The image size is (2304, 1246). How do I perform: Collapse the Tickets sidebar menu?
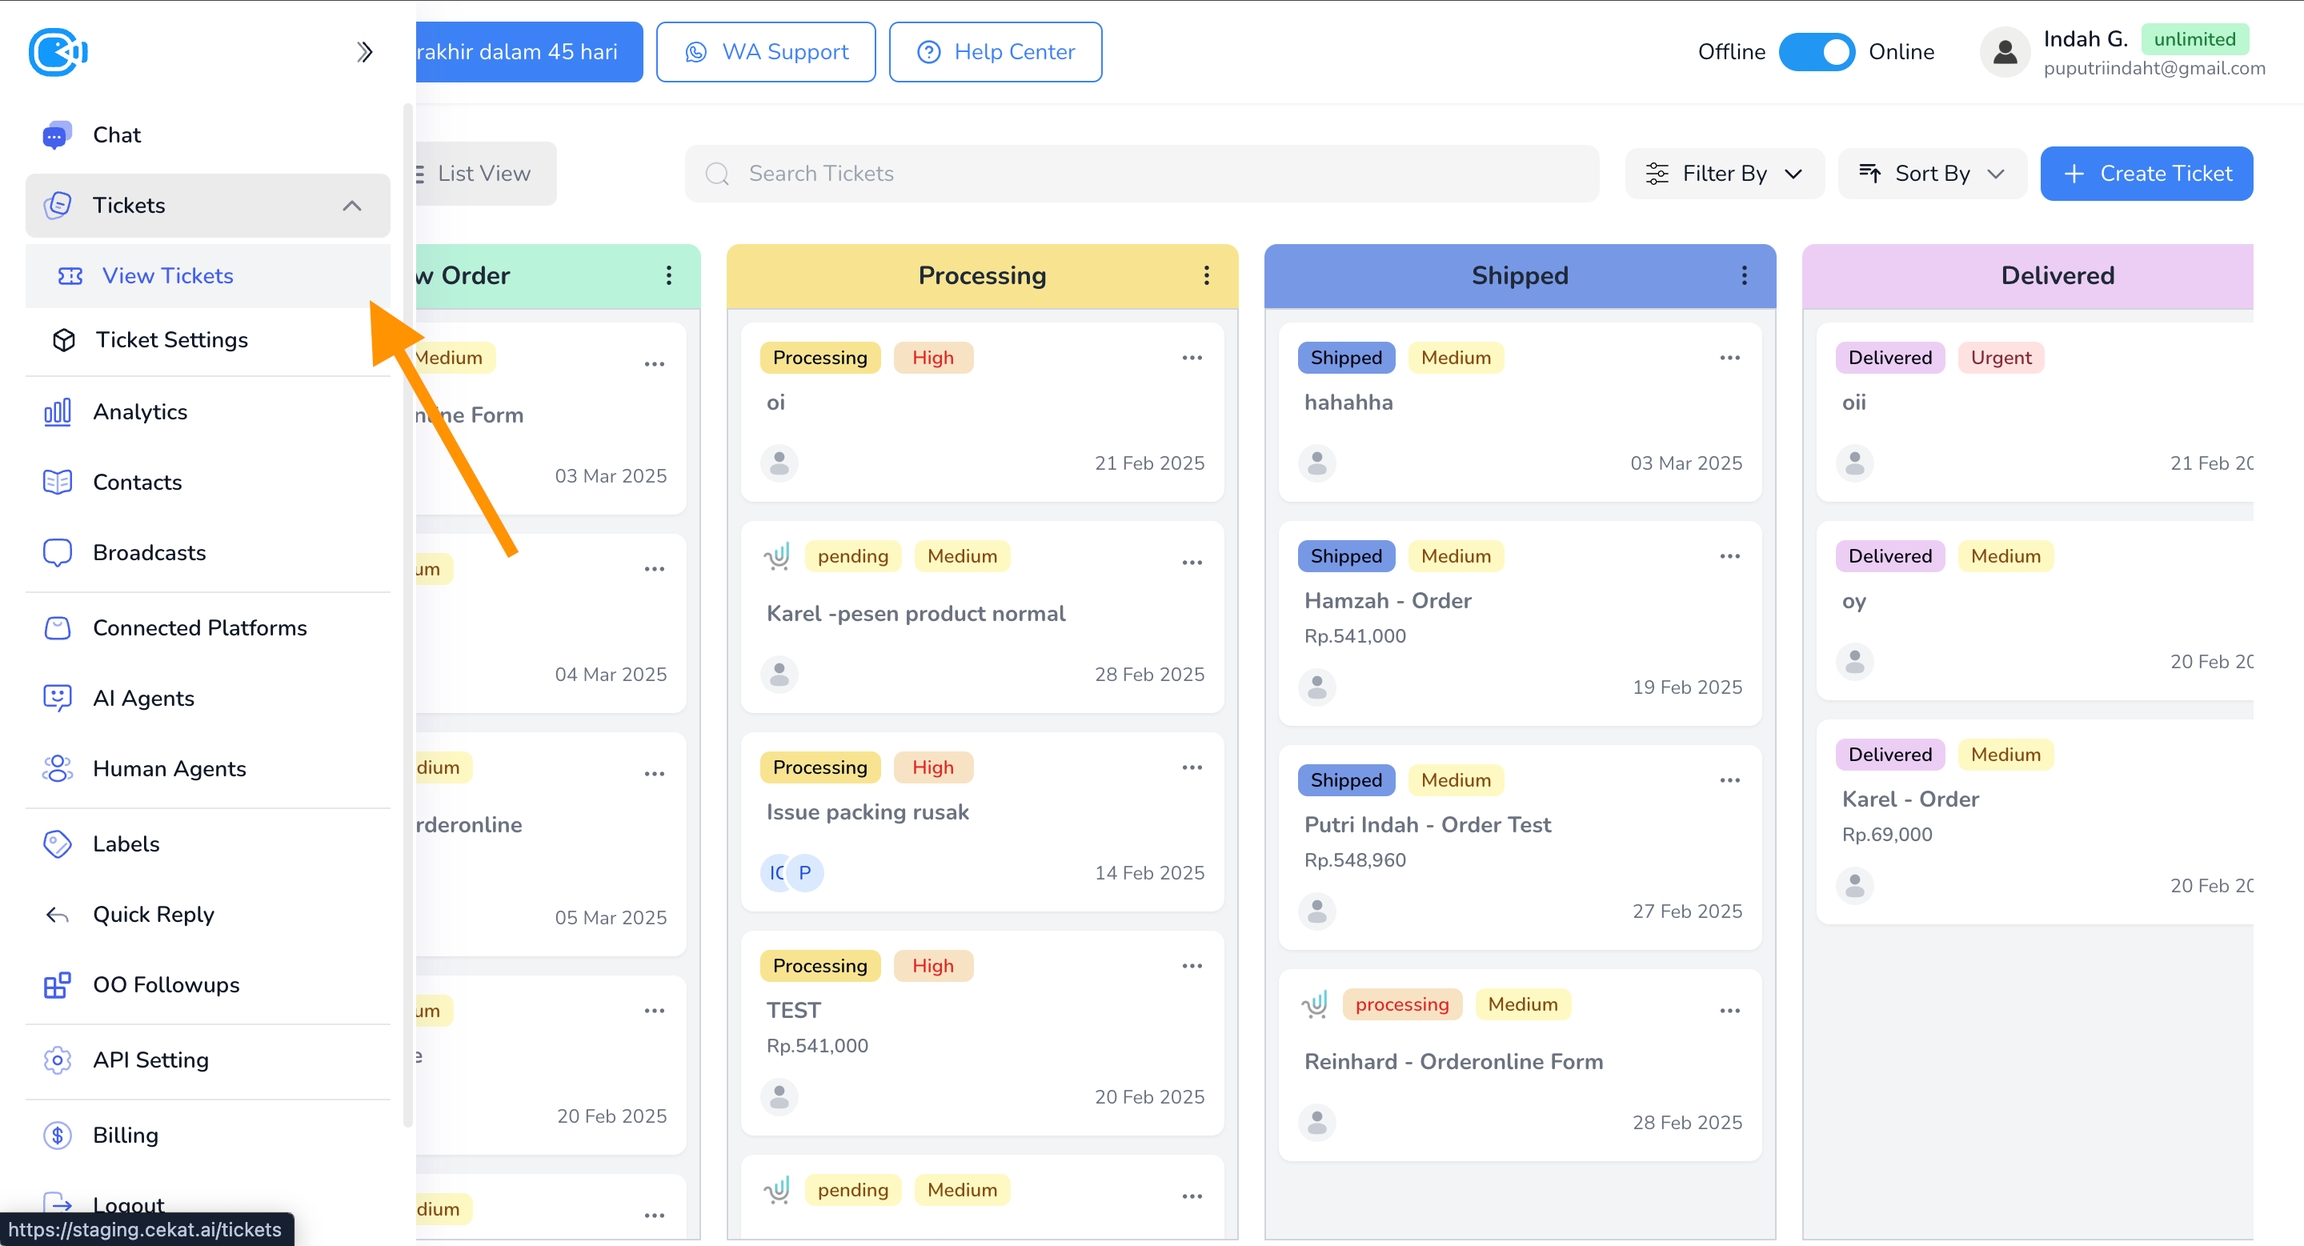point(351,206)
